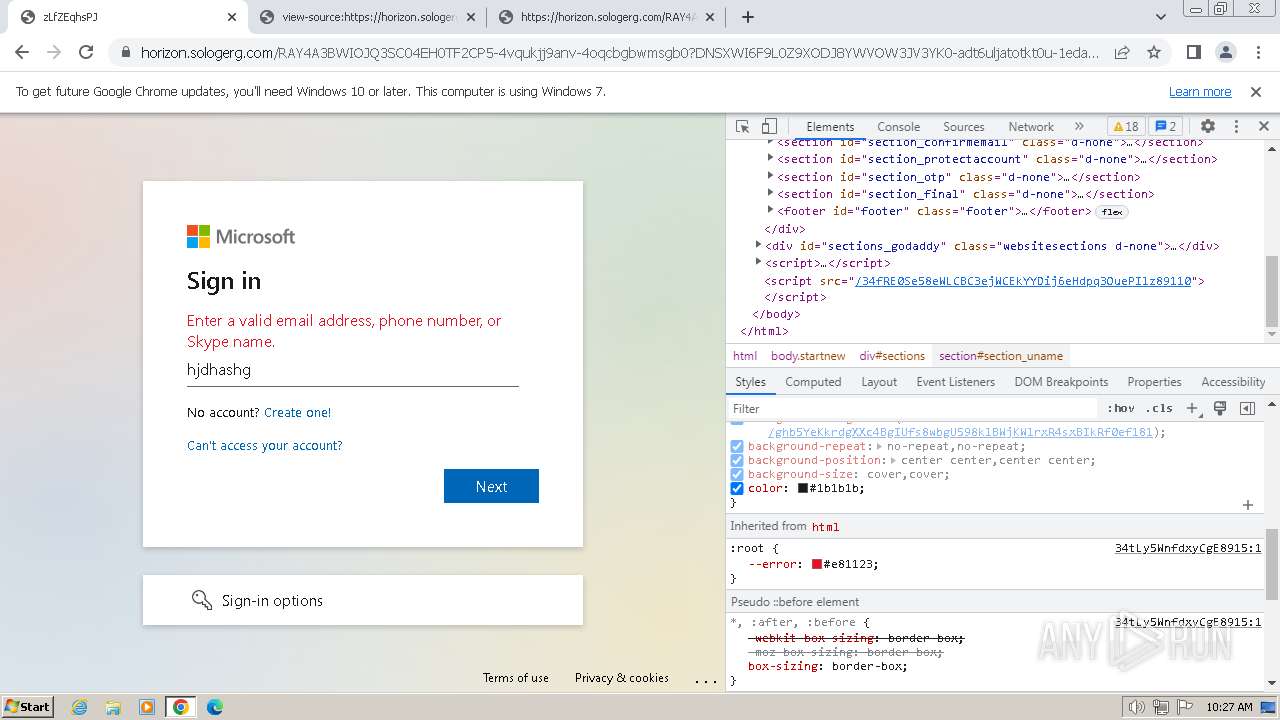
Task: Open Can't access your account link
Action: tap(265, 445)
